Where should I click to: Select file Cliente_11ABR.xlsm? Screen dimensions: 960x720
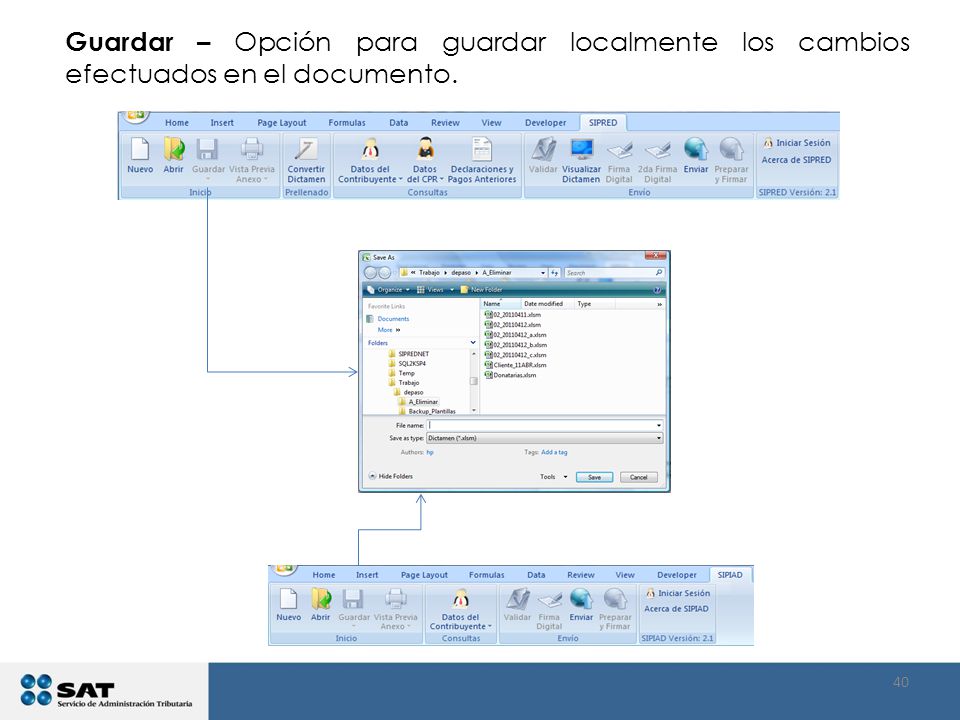click(x=516, y=365)
